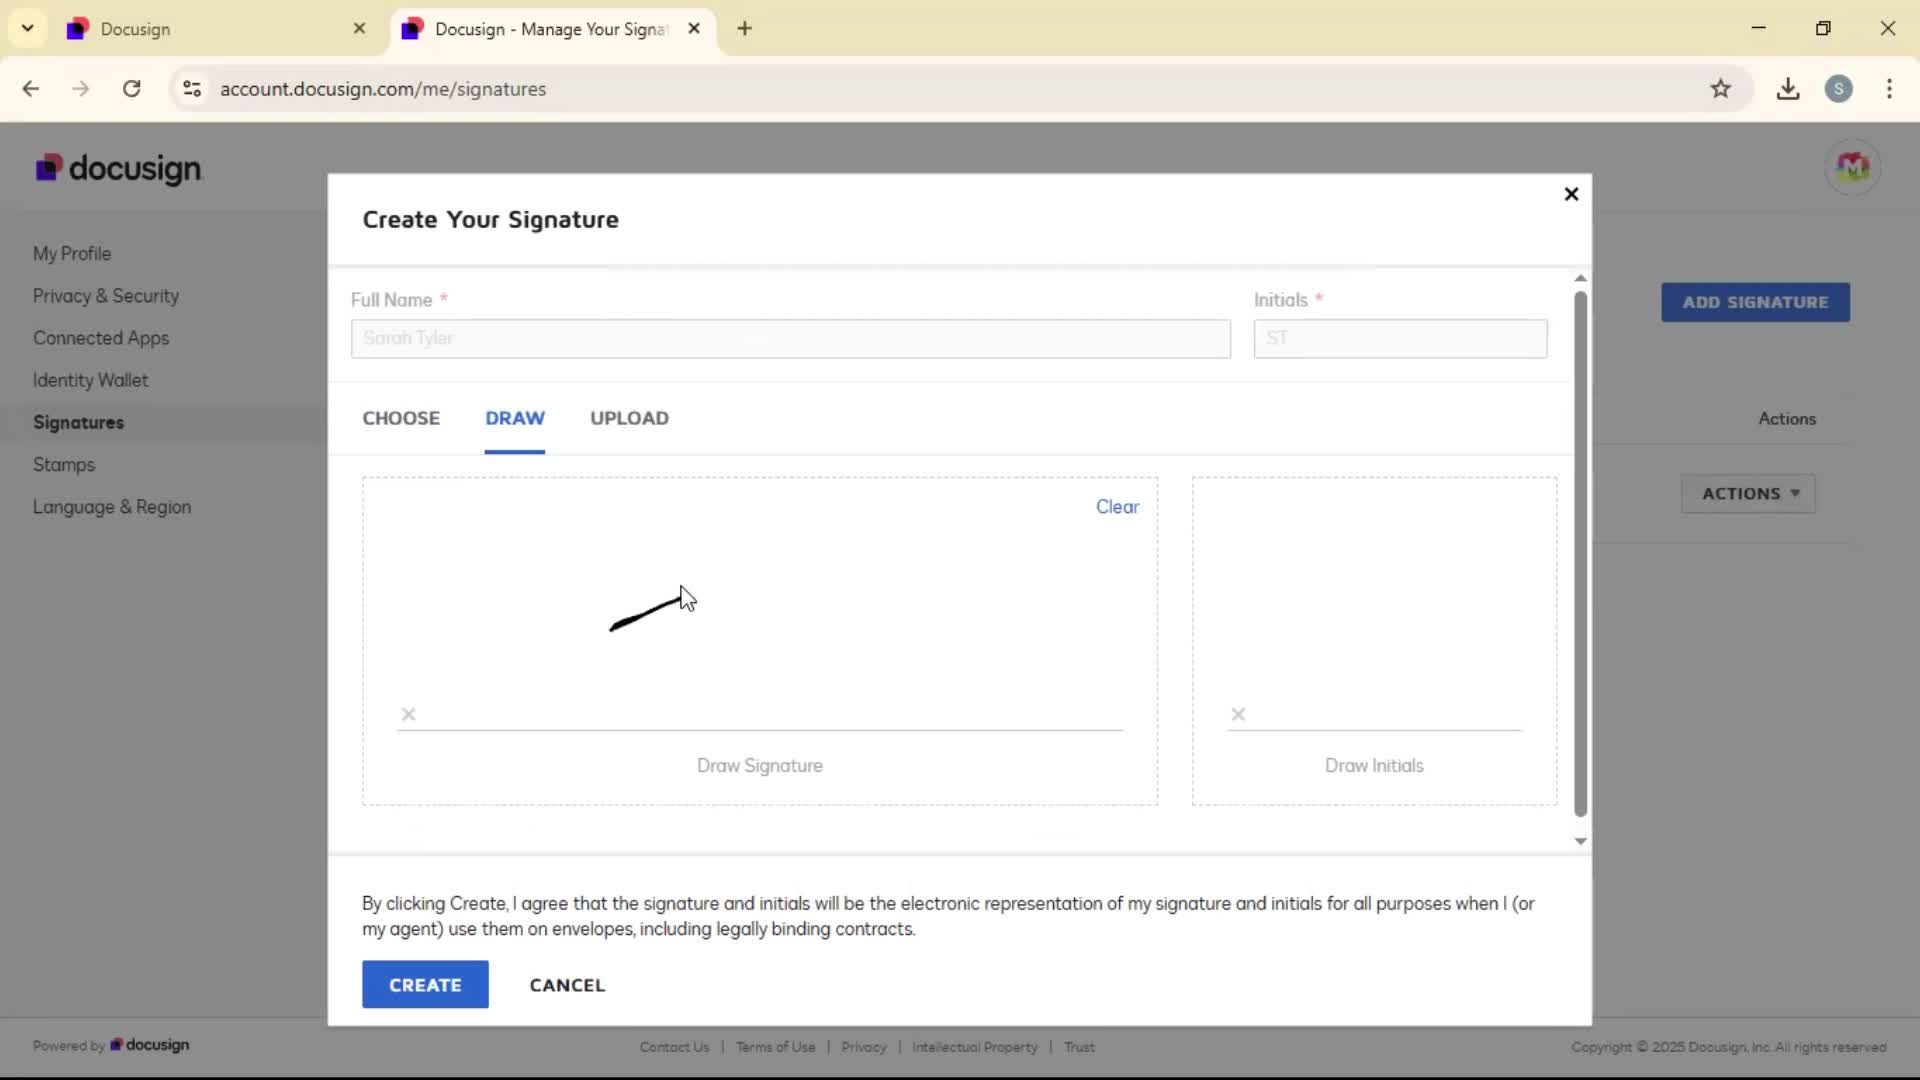Click inside the Draw Initials canvas
Viewport: 1920px width, 1080px height.
coord(1374,641)
